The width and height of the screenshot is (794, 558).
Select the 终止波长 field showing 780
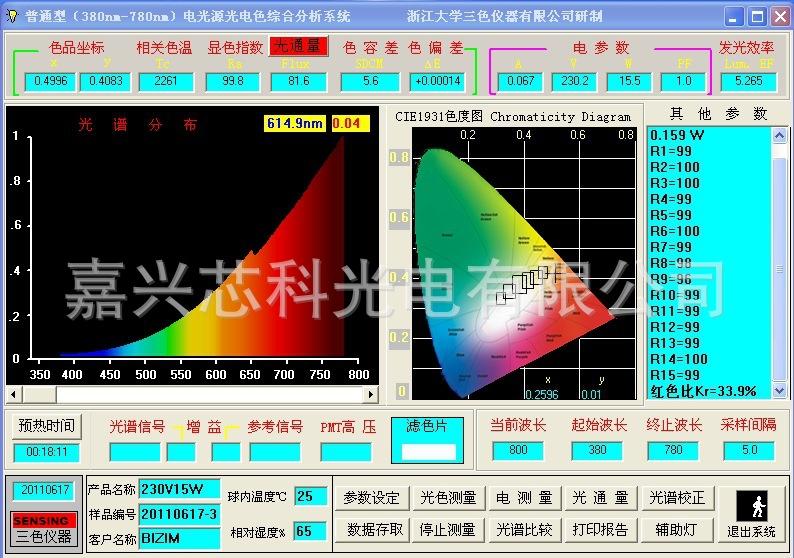680,451
